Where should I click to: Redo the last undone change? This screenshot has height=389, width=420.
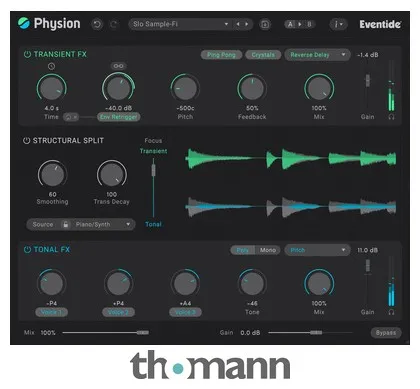click(x=114, y=24)
